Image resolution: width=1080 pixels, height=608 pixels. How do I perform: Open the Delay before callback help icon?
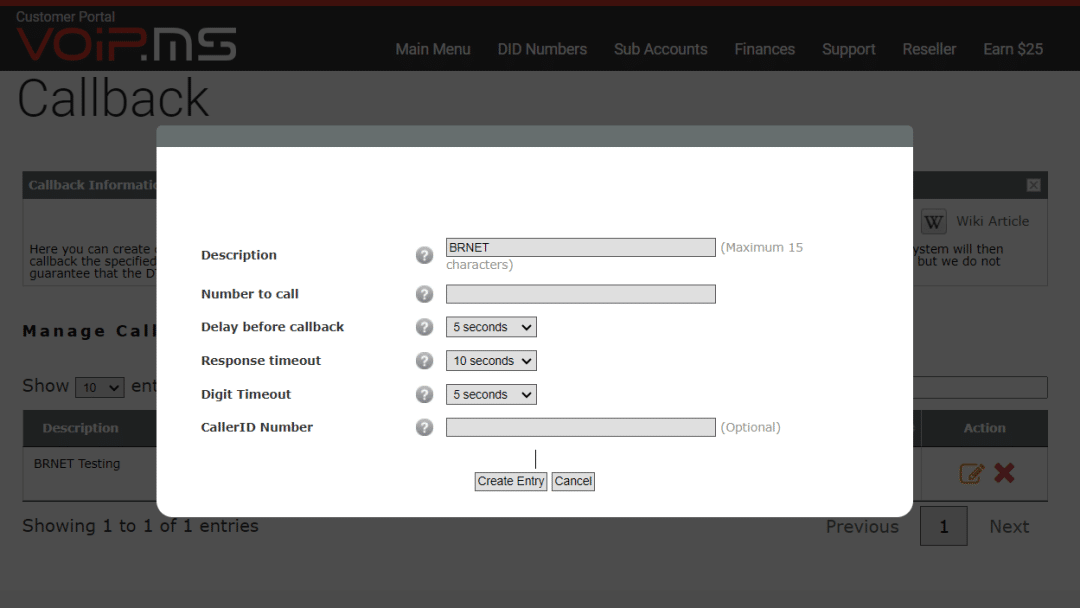click(424, 327)
